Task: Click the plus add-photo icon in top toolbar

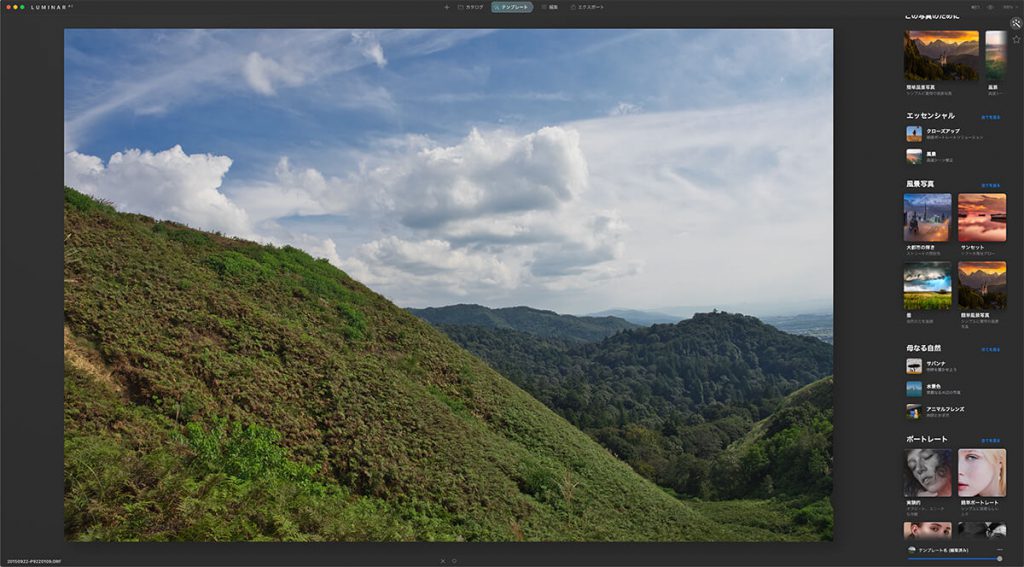Action: [447, 7]
